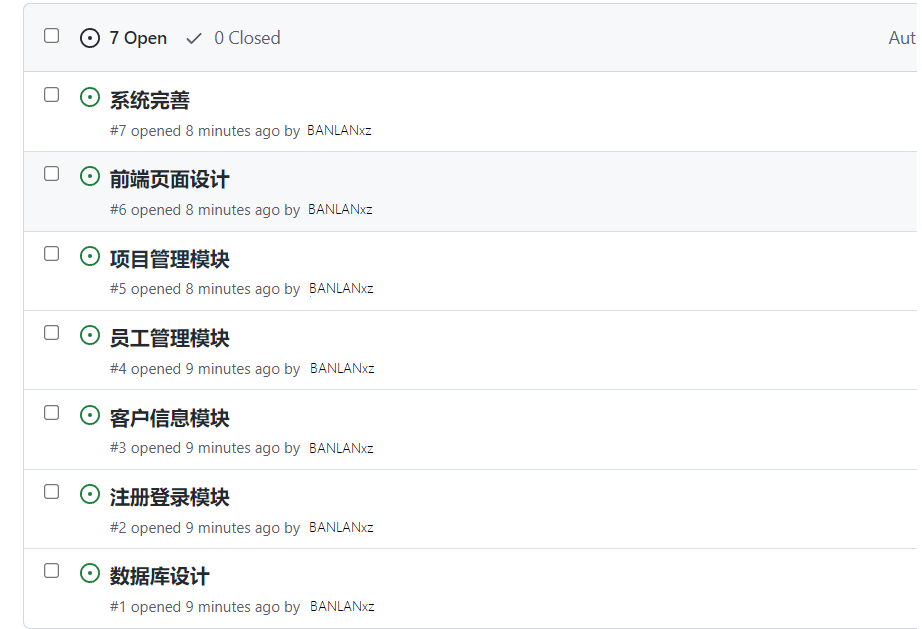922x629 pixels.
Task: Click open-issue icon beside 员工管理模块
Action: point(90,336)
